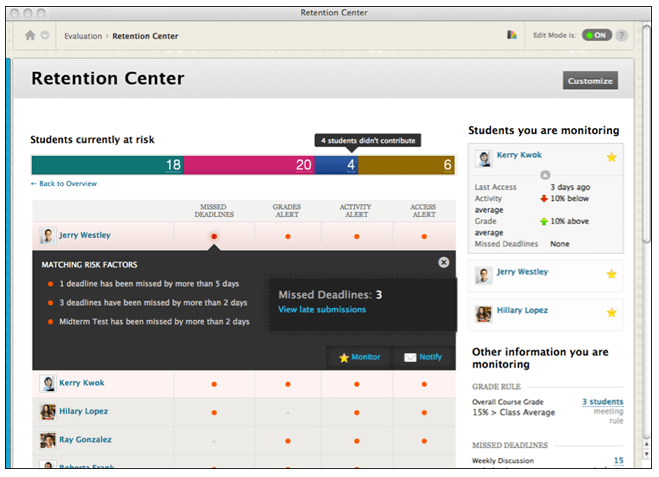Open the 15 Weekly Discussion link

pyautogui.click(x=618, y=461)
